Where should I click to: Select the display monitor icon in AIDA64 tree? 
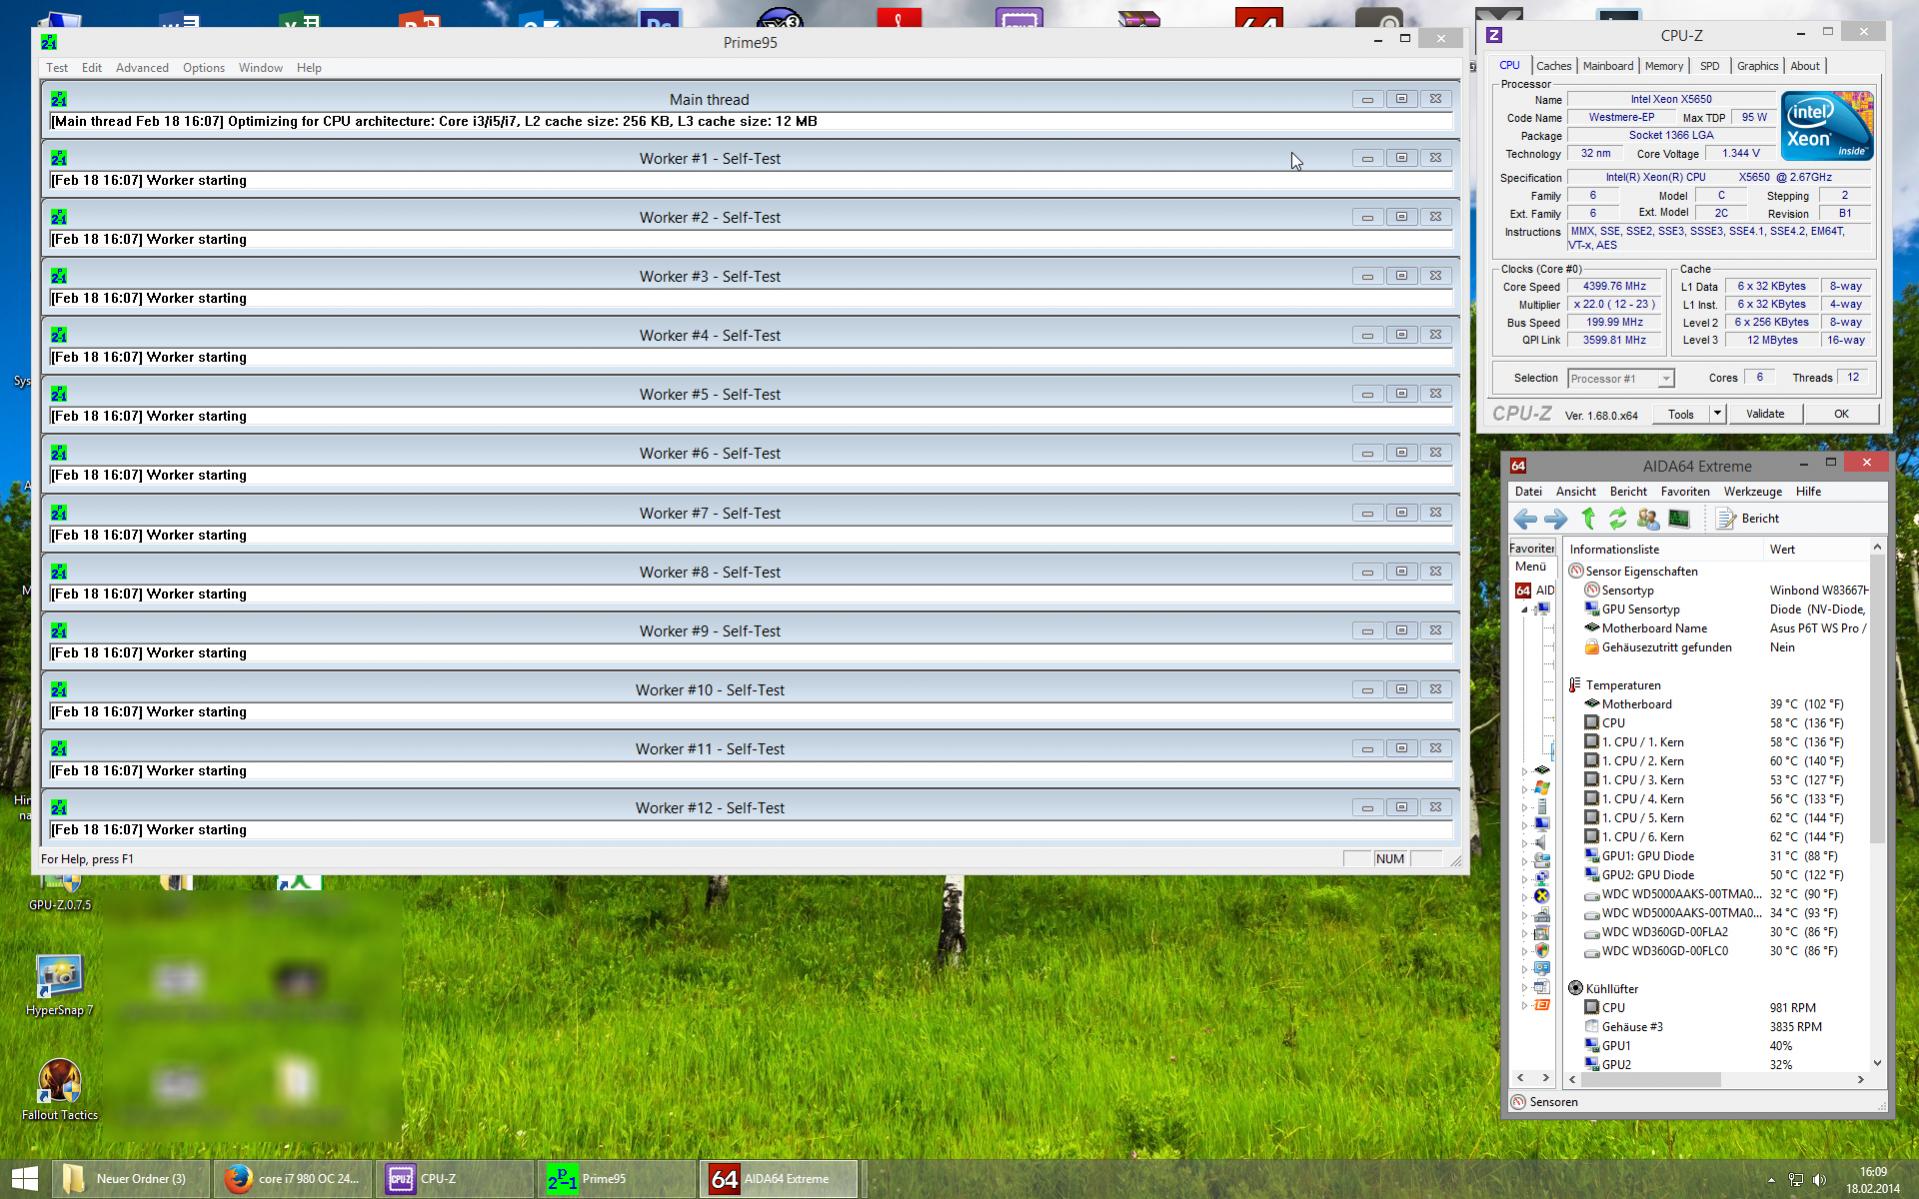click(1542, 825)
